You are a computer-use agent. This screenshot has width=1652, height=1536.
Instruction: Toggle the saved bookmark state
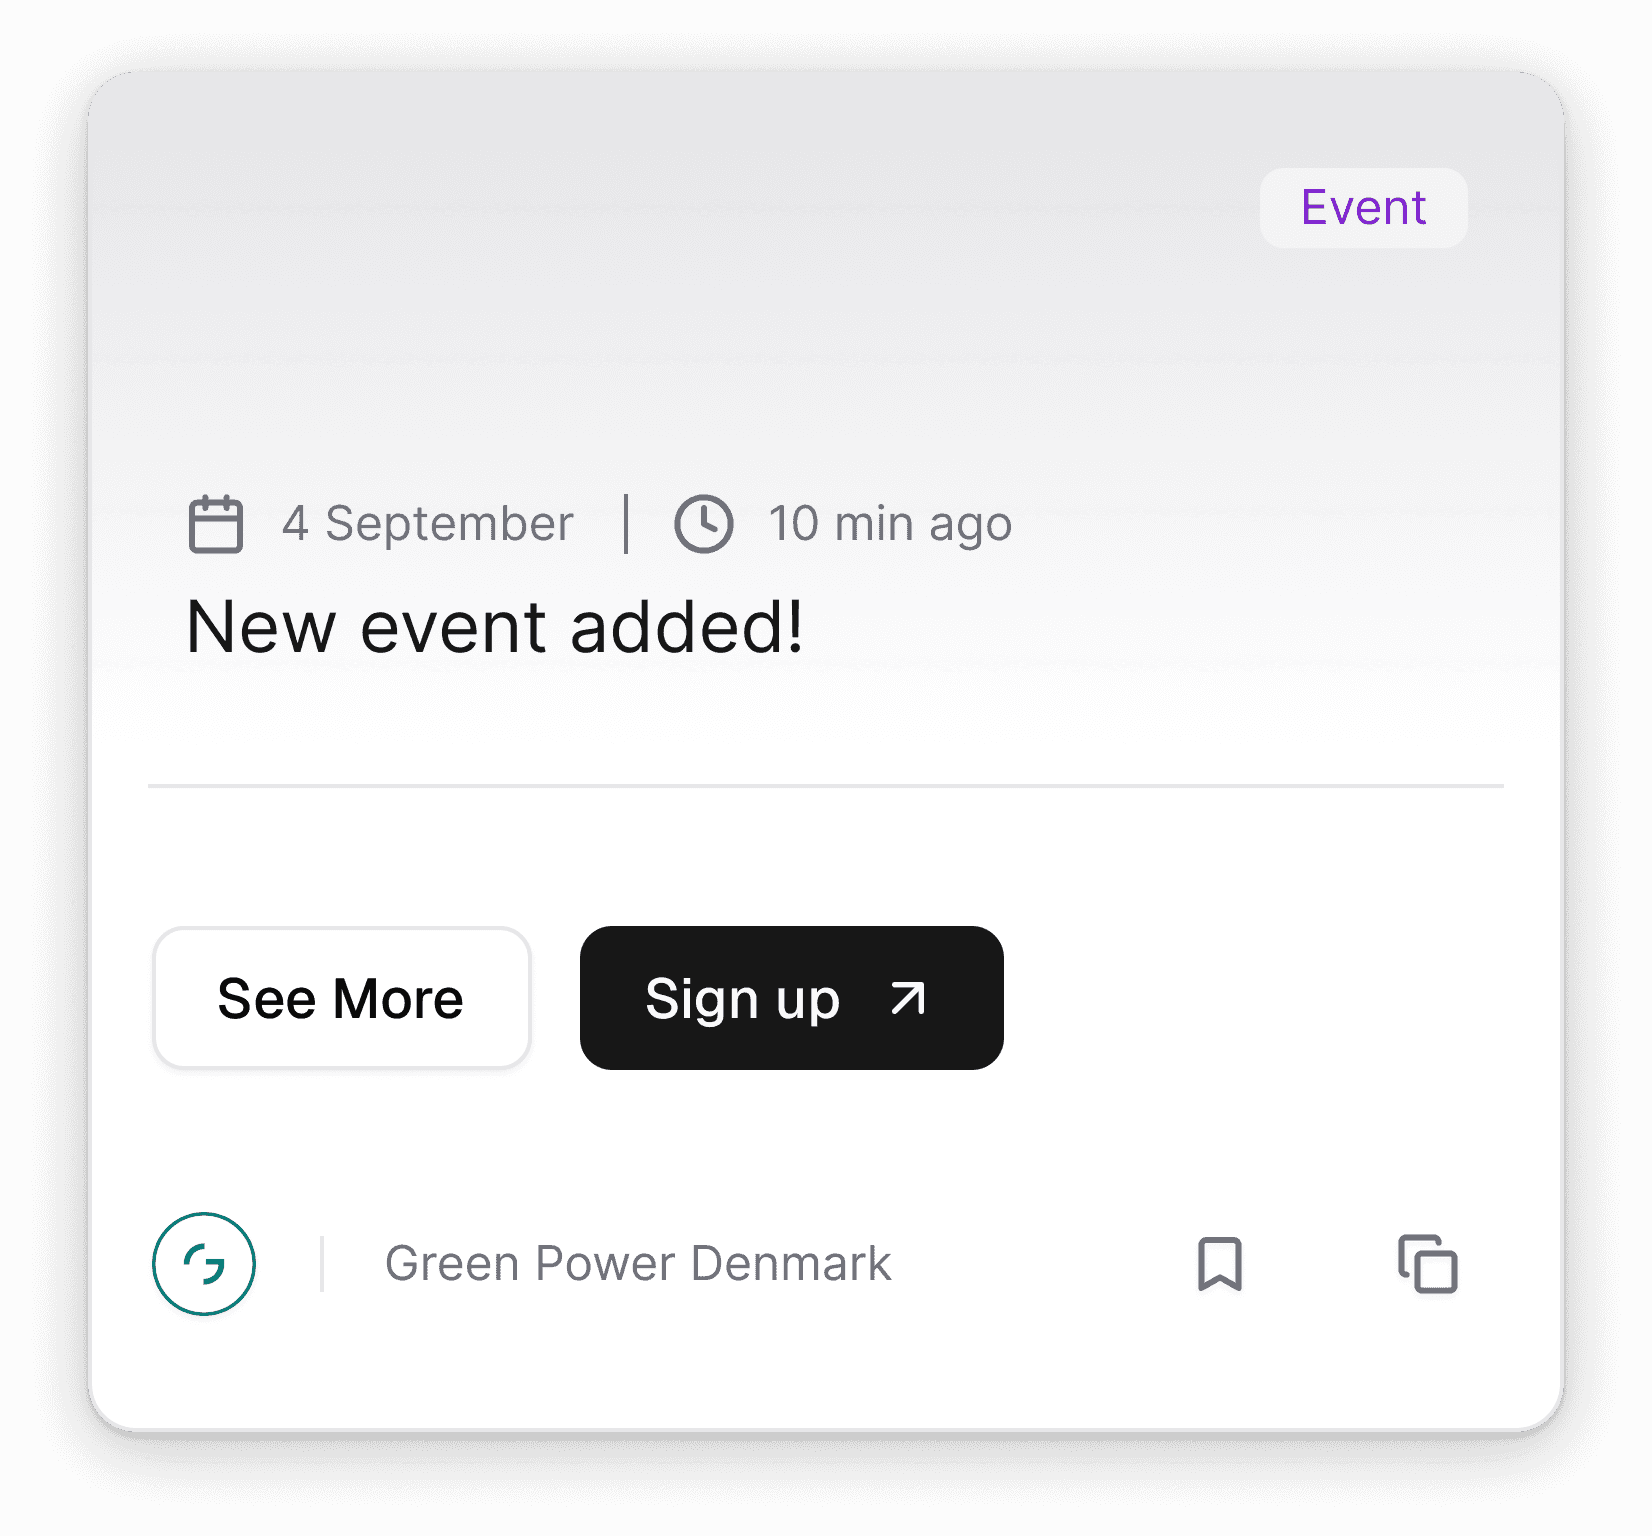tap(1219, 1264)
